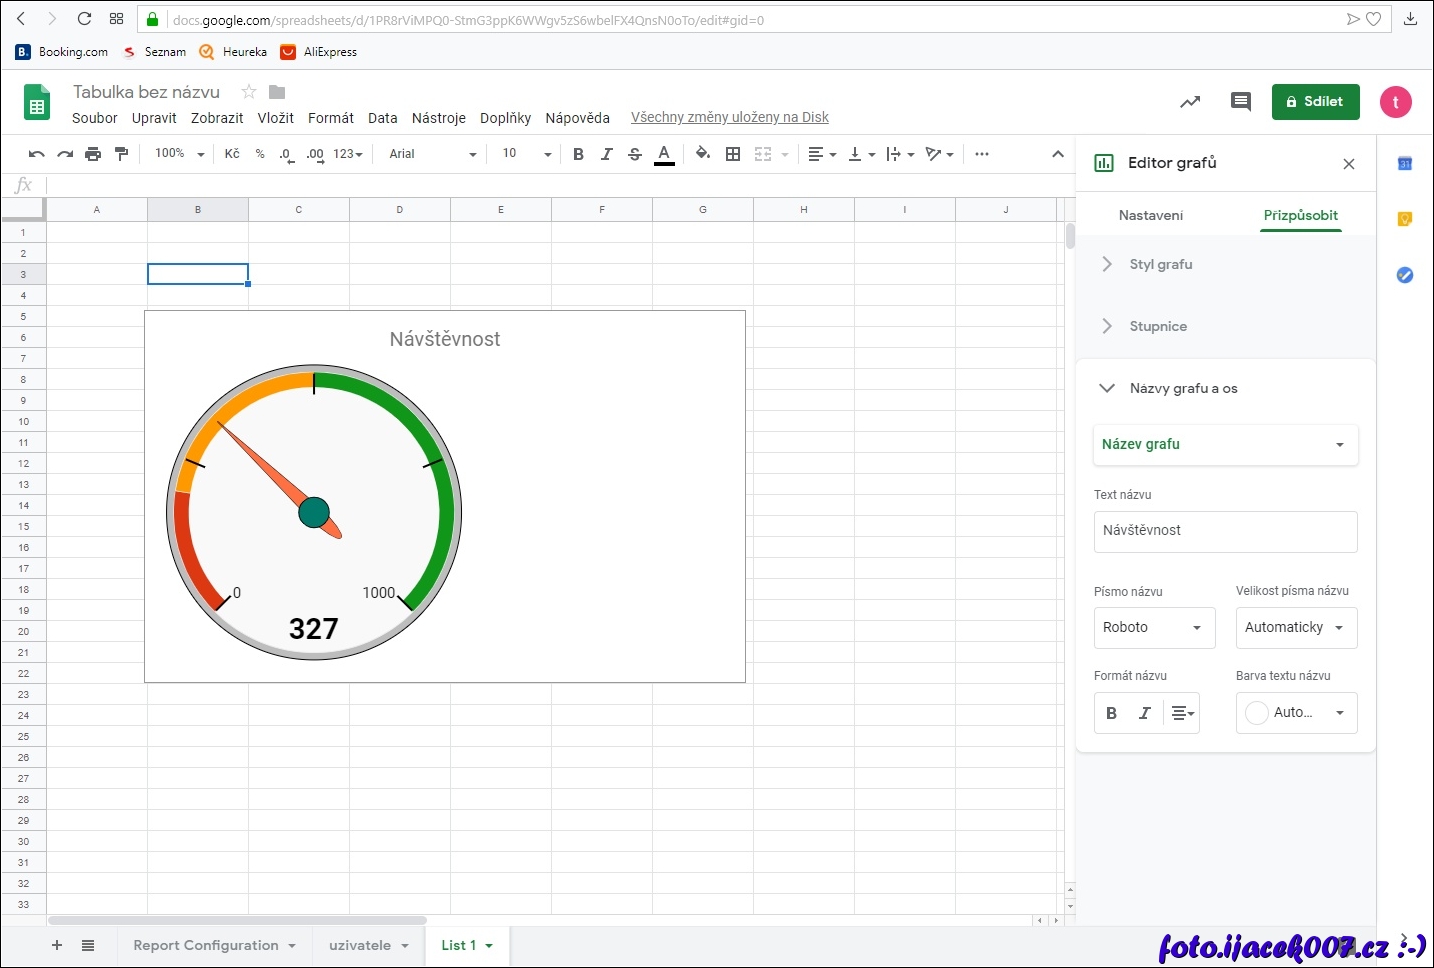Open the comments history icon

coord(1240,102)
